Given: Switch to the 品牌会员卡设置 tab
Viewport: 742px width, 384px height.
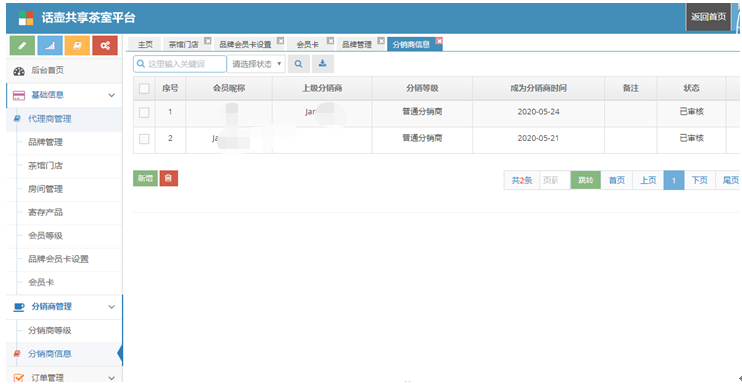Looking at the screenshot, I should (x=245, y=45).
